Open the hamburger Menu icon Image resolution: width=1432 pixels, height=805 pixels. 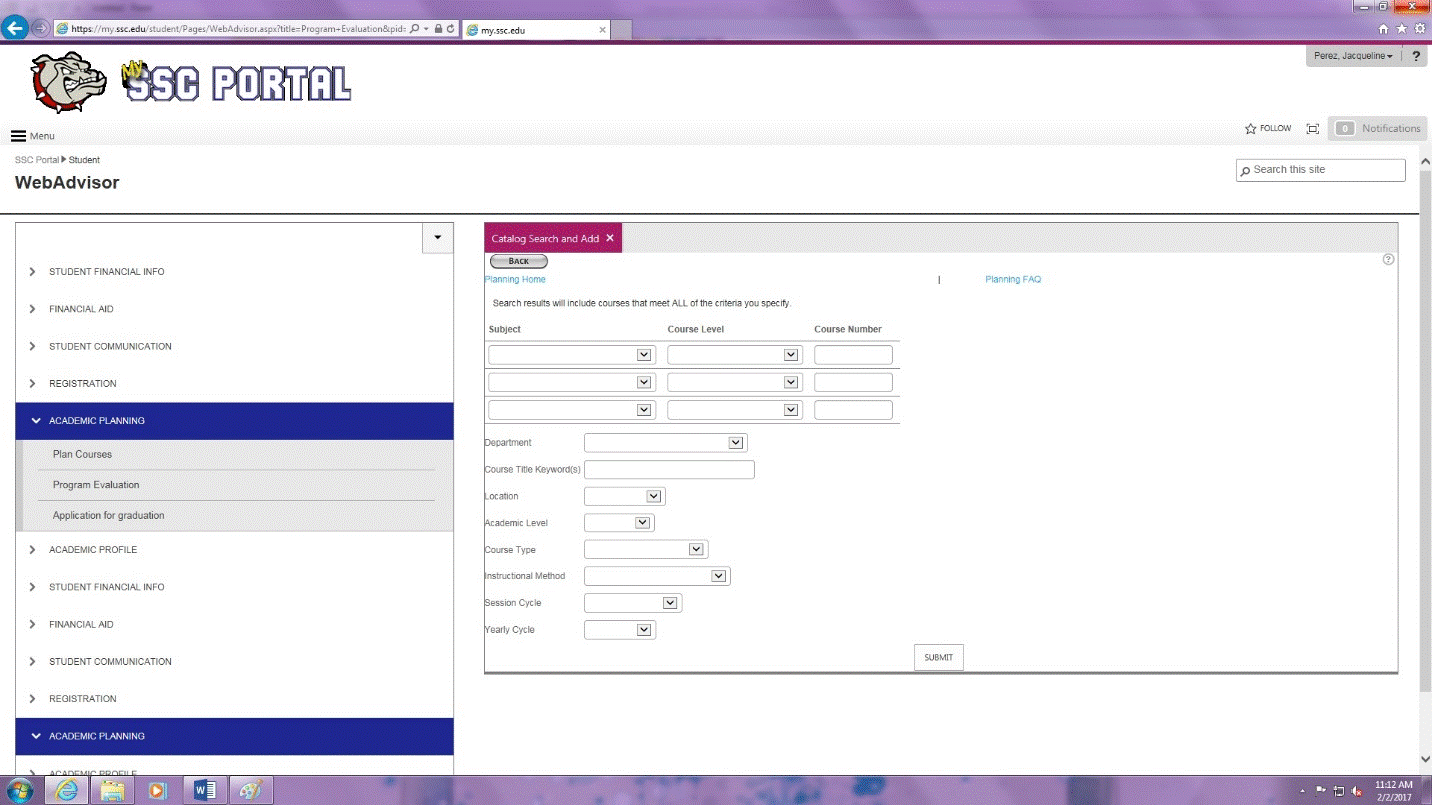pyautogui.click(x=18, y=136)
